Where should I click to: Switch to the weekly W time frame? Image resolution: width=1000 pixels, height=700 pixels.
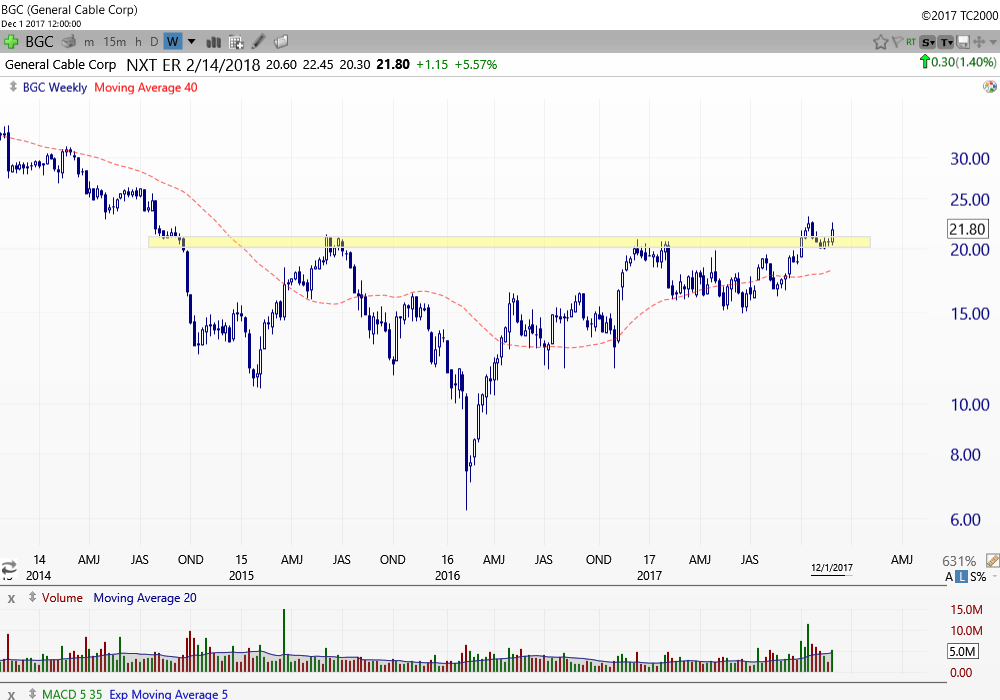172,42
